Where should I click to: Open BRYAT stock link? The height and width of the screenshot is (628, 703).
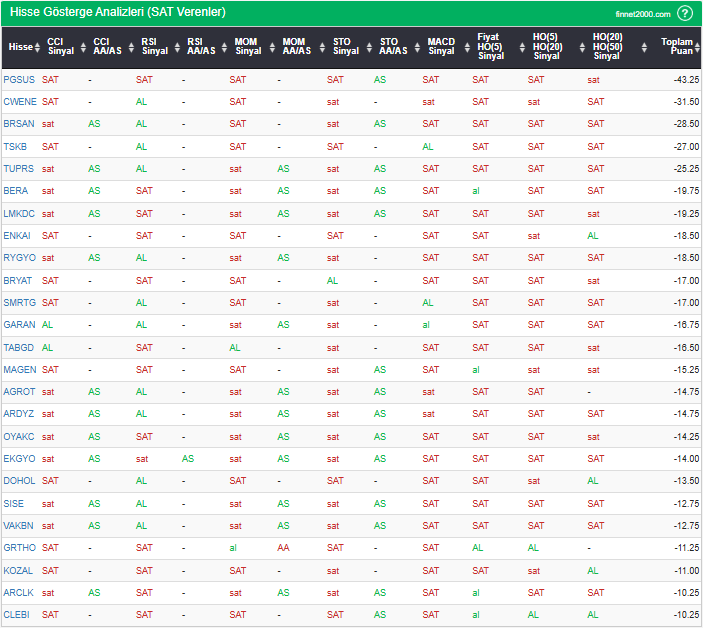click(x=17, y=281)
